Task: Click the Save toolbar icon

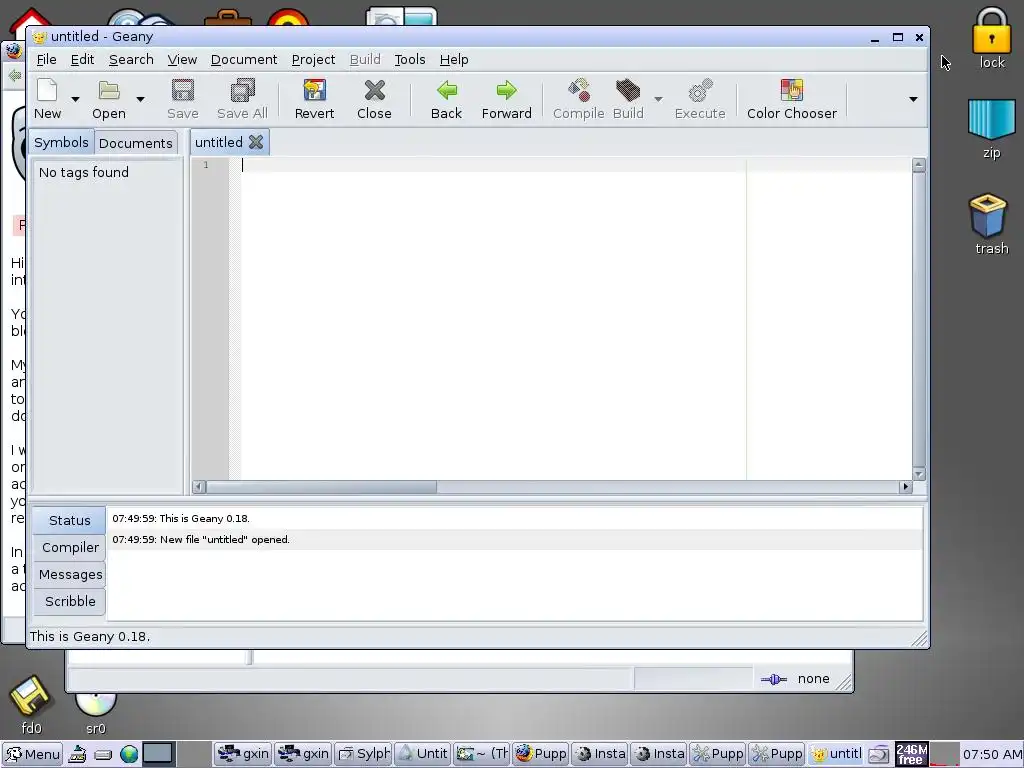Action: click(x=183, y=99)
